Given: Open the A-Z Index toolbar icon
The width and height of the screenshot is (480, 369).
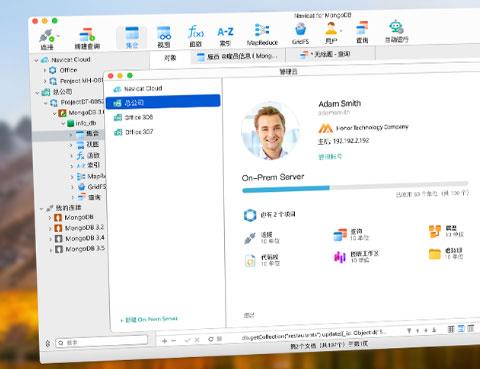Looking at the screenshot, I should (225, 32).
